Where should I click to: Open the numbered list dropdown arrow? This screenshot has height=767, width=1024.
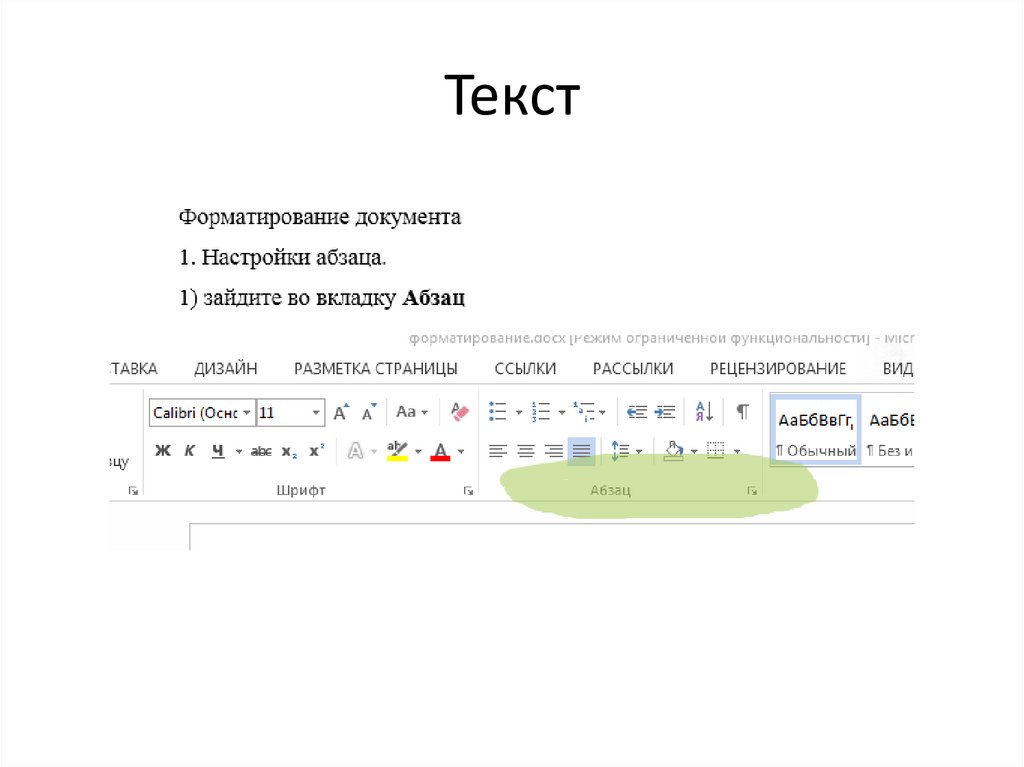coord(562,413)
